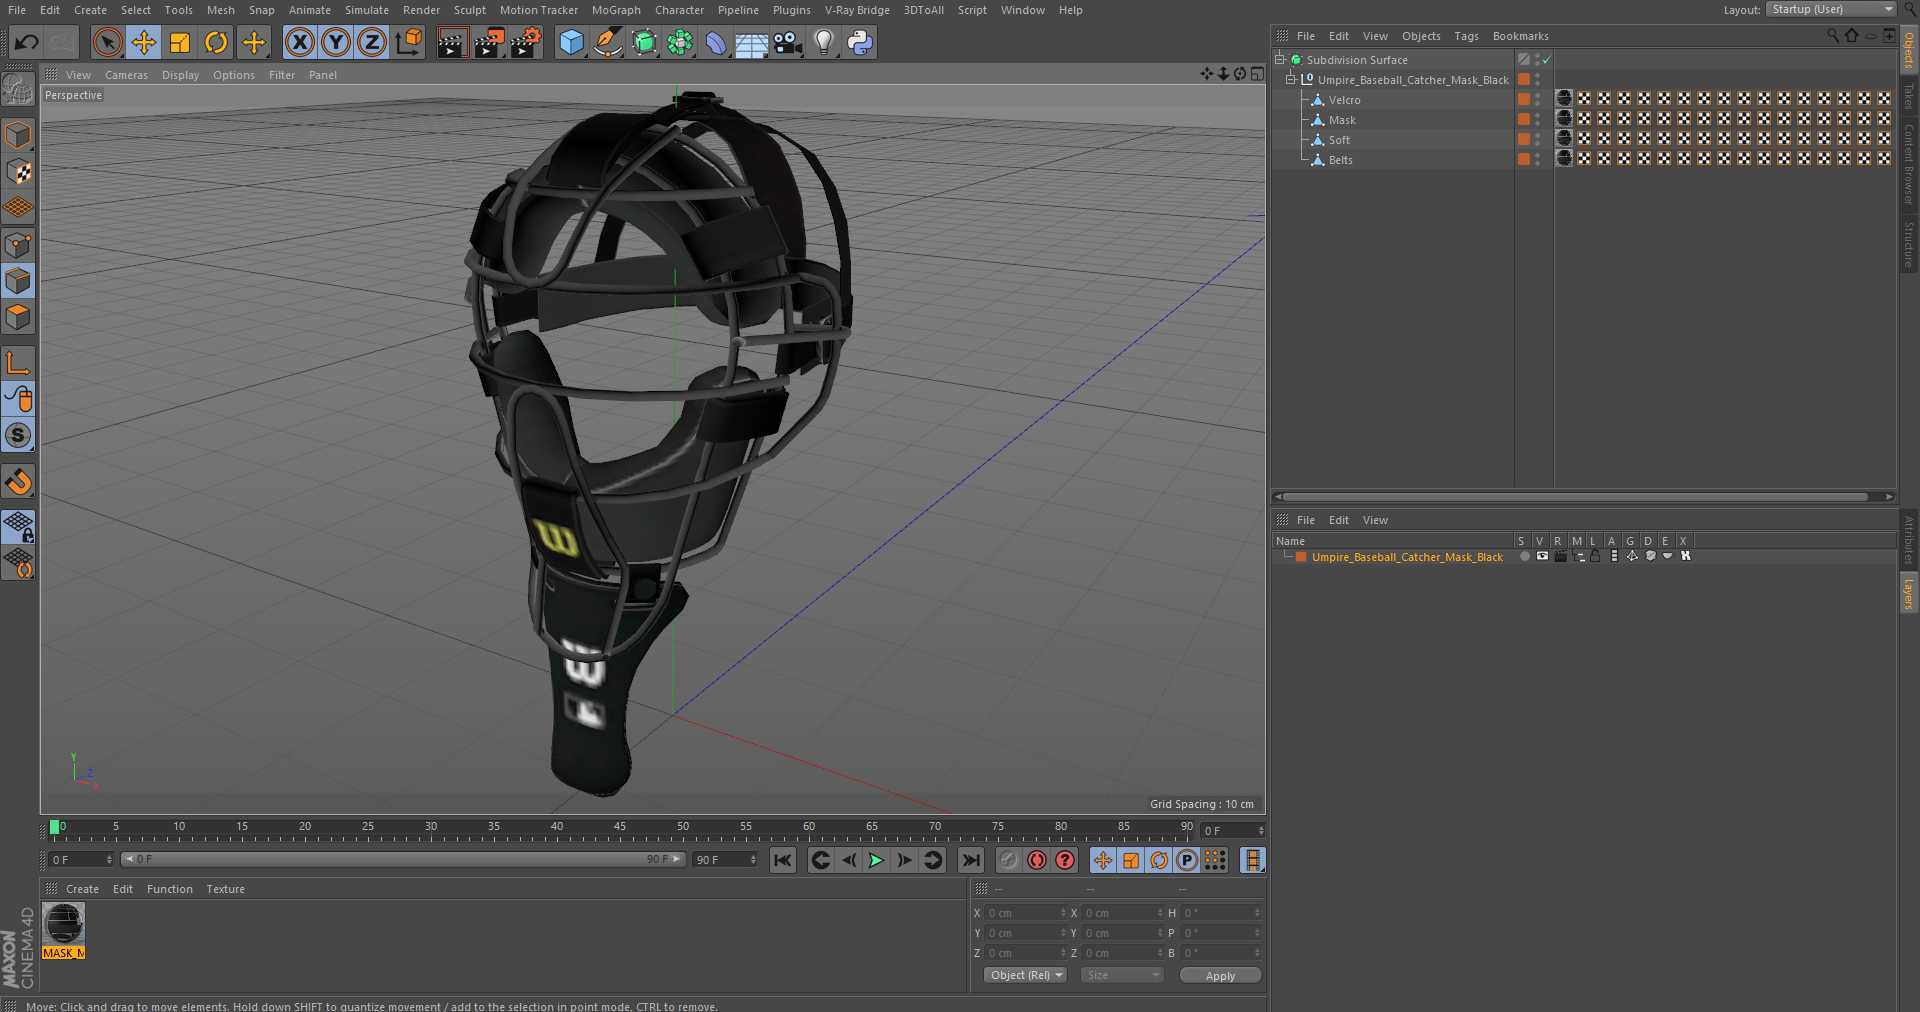This screenshot has height=1012, width=1920.
Task: Click Mask object's material tag
Action: (x=1565, y=118)
